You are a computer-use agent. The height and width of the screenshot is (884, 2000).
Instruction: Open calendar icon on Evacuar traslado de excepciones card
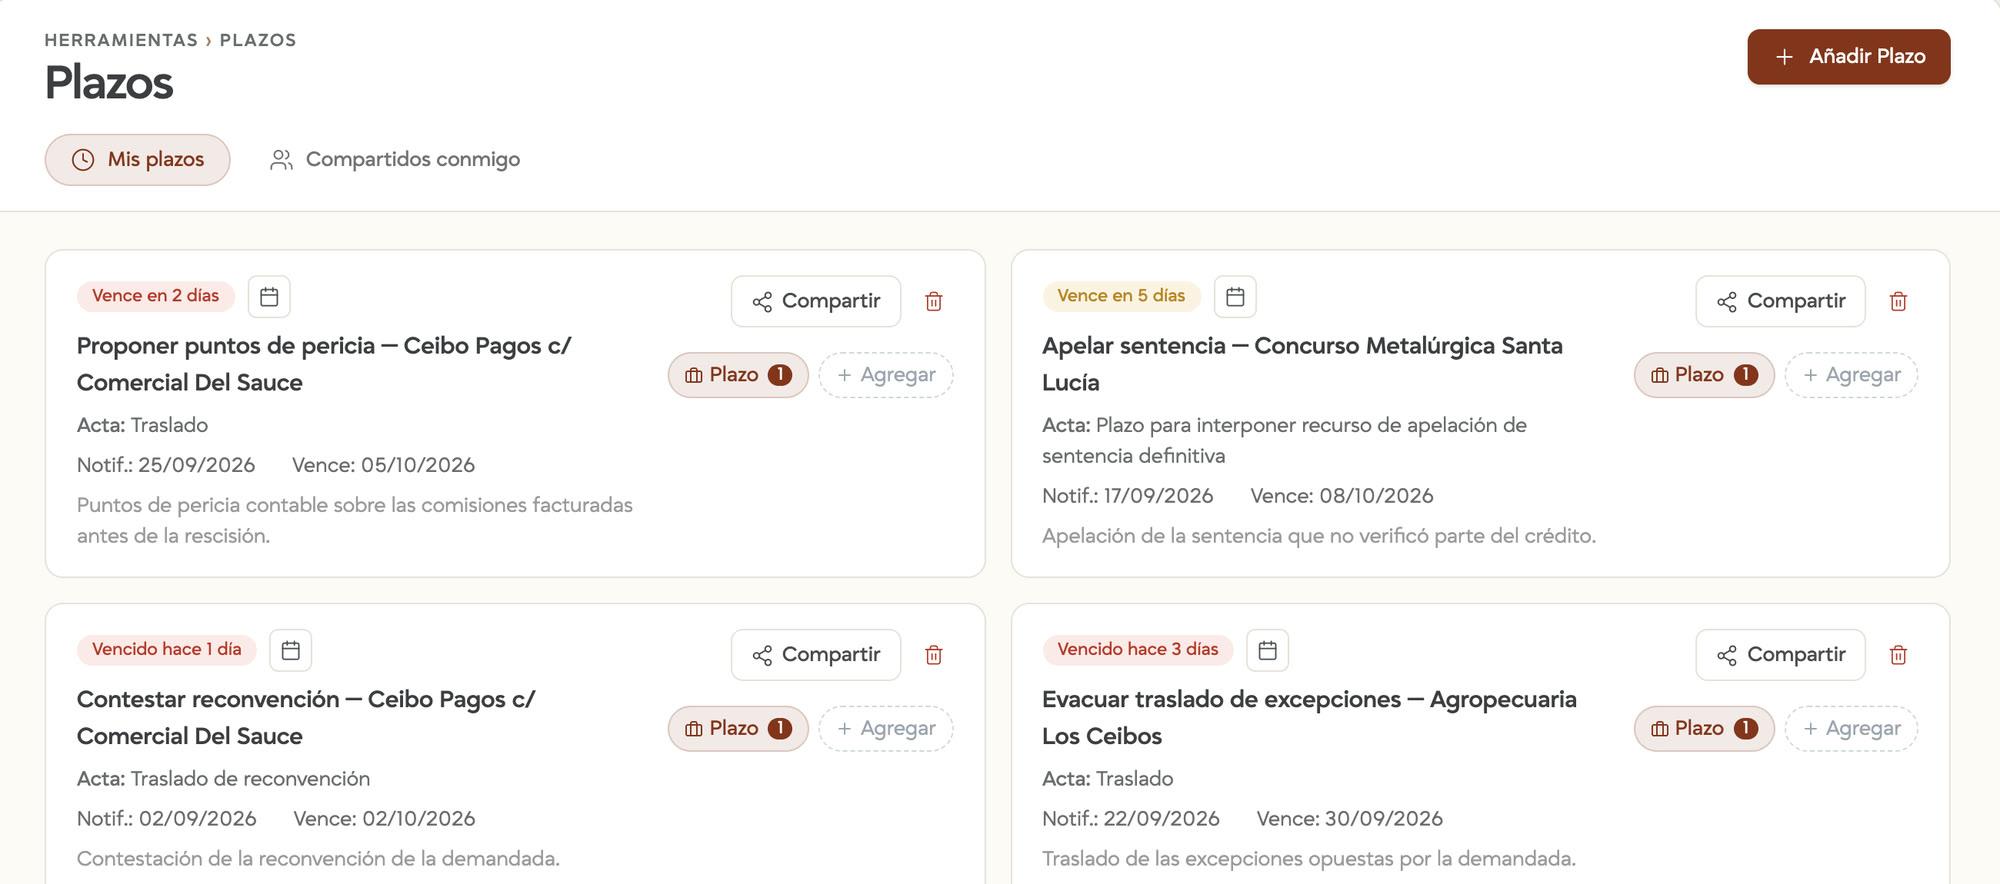point(1267,650)
